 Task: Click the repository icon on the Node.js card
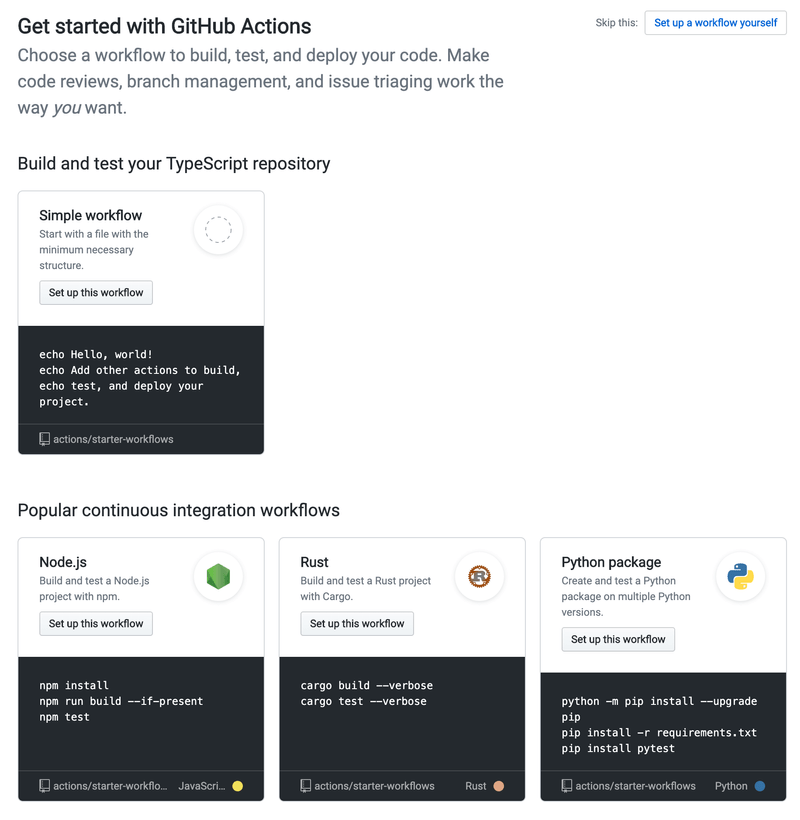(42, 786)
